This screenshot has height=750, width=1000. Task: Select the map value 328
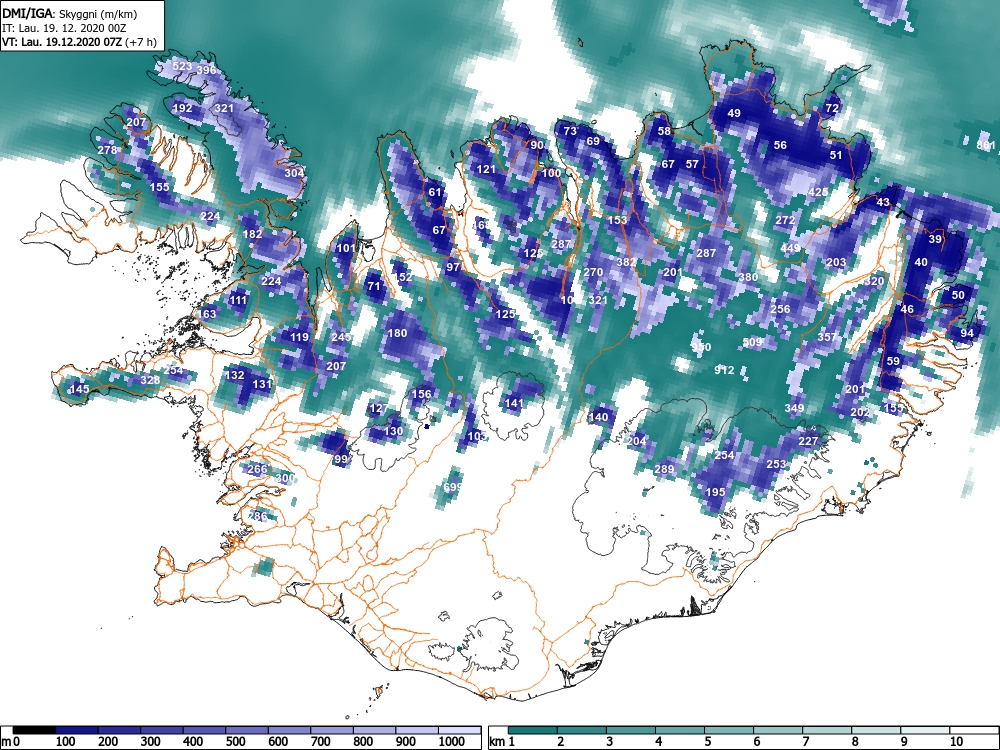(150, 380)
